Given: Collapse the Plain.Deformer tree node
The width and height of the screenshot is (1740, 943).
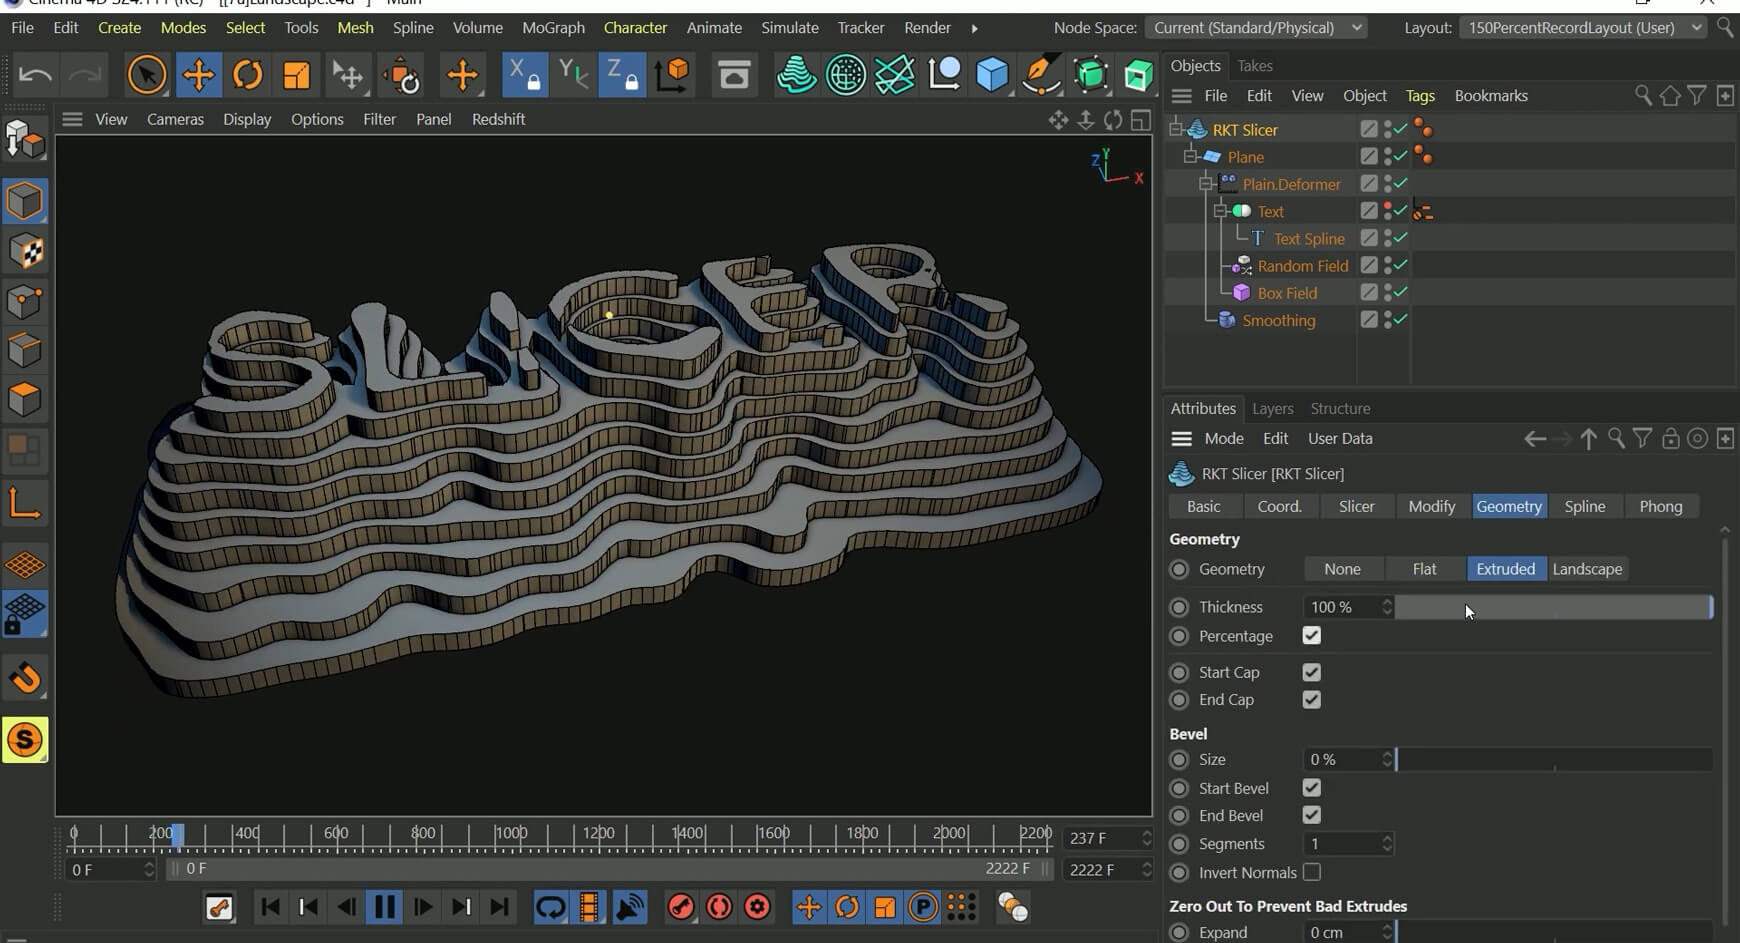Looking at the screenshot, I should click(1206, 184).
